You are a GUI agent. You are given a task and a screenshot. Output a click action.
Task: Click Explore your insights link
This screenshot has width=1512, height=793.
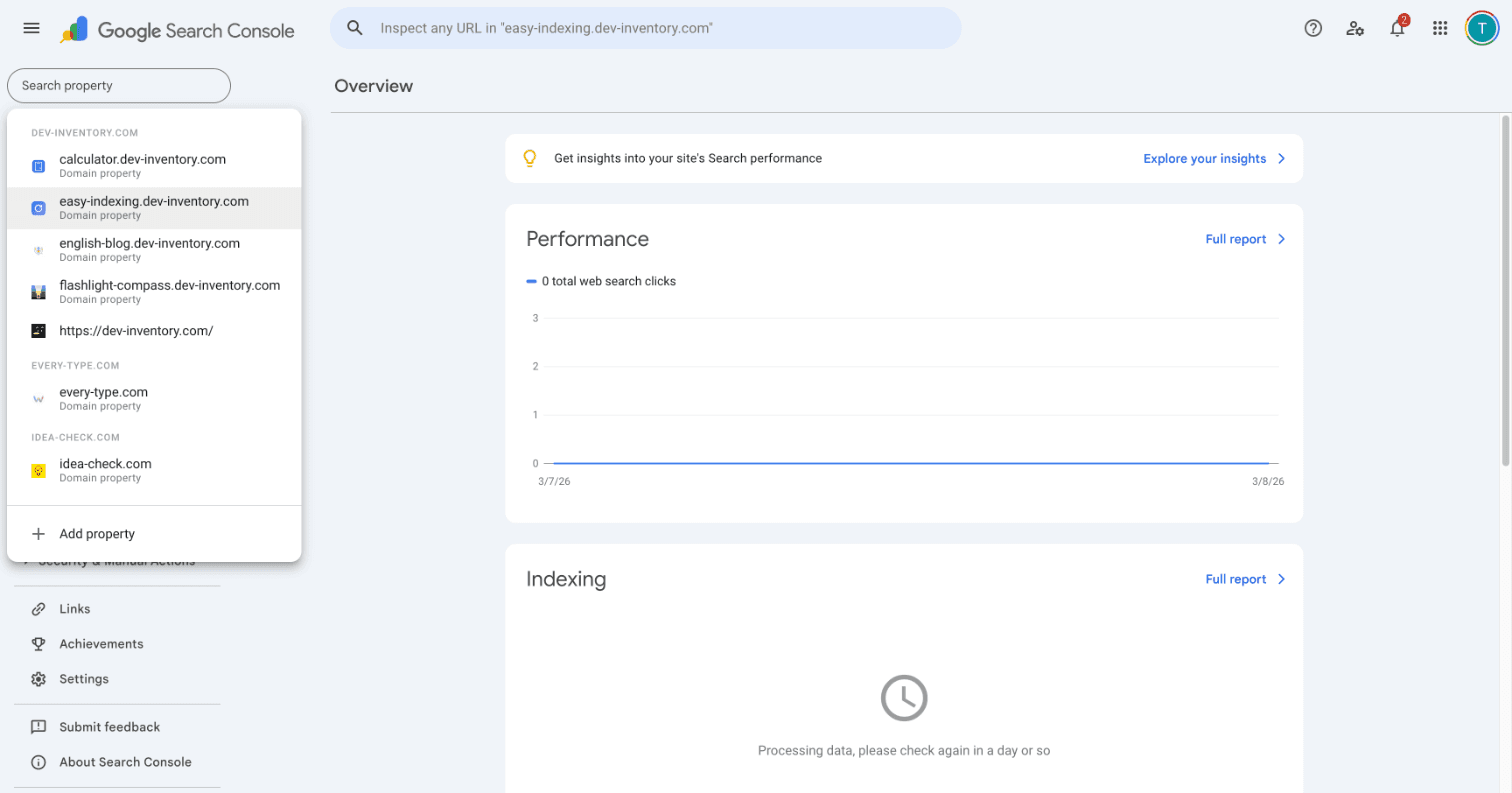[x=1214, y=159]
